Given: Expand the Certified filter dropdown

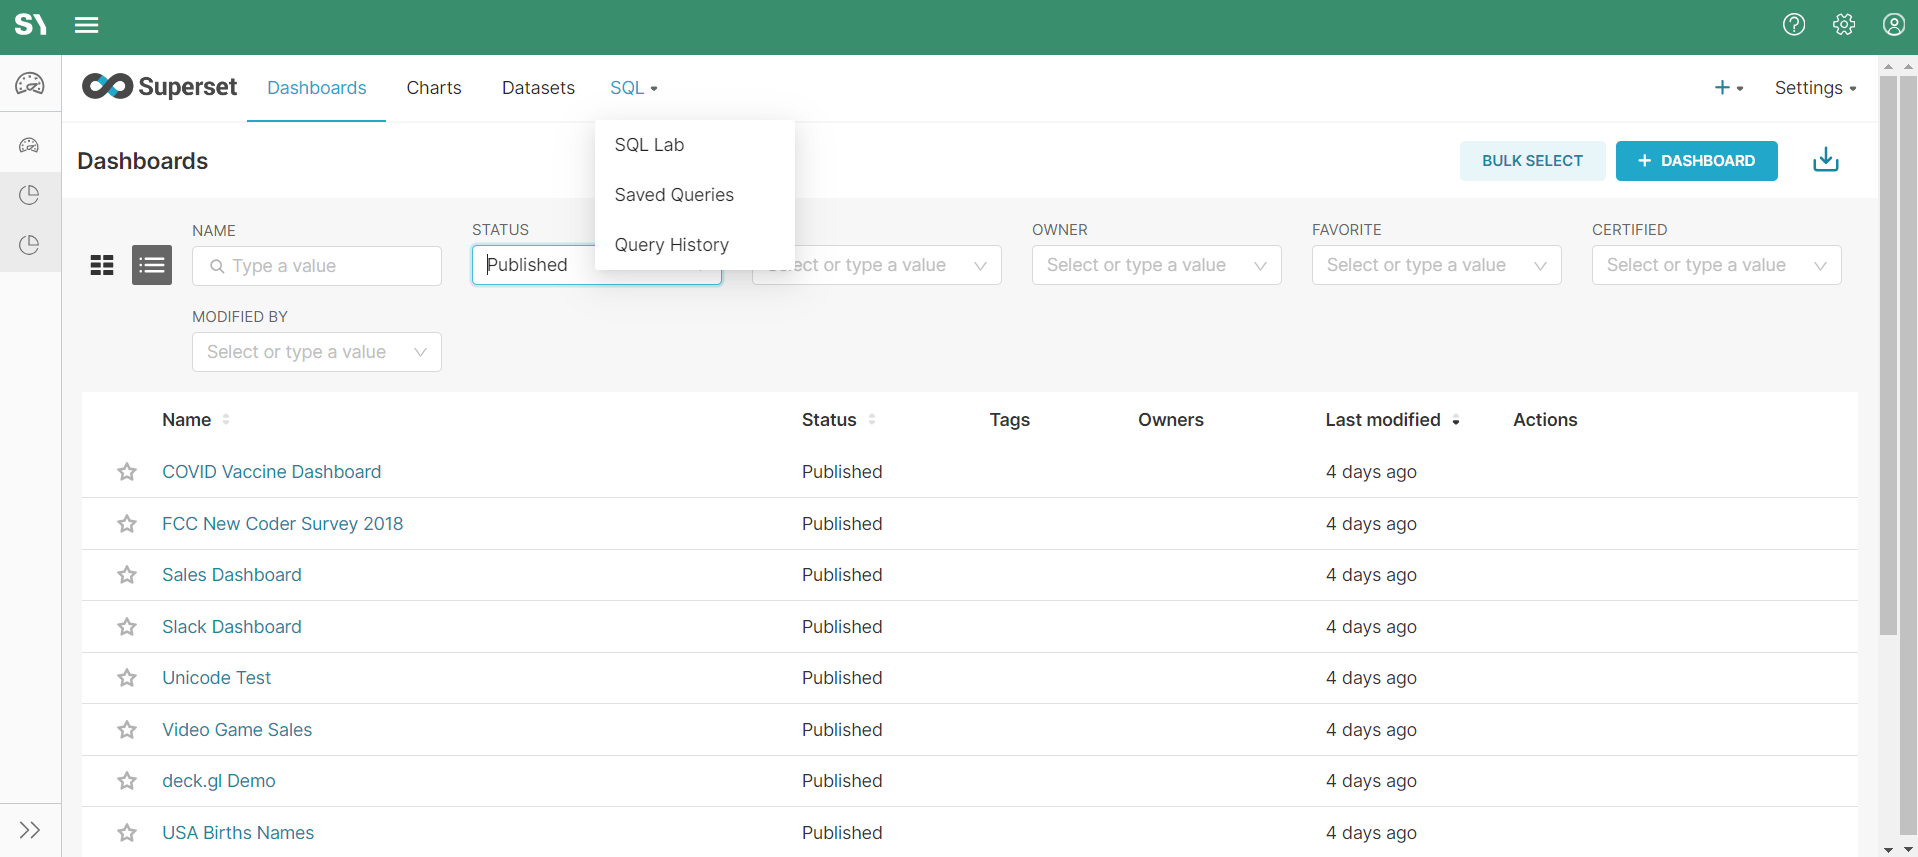Looking at the screenshot, I should pyautogui.click(x=1716, y=265).
